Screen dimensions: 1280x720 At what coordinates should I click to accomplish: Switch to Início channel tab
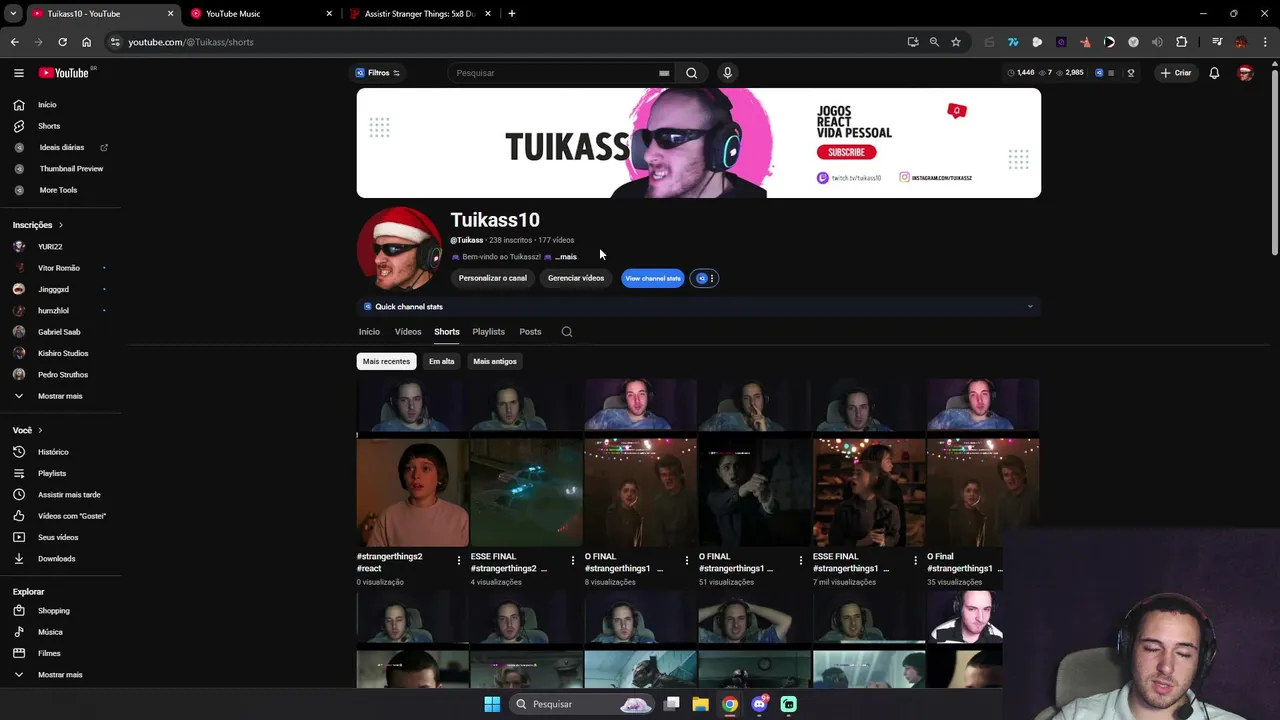click(369, 332)
